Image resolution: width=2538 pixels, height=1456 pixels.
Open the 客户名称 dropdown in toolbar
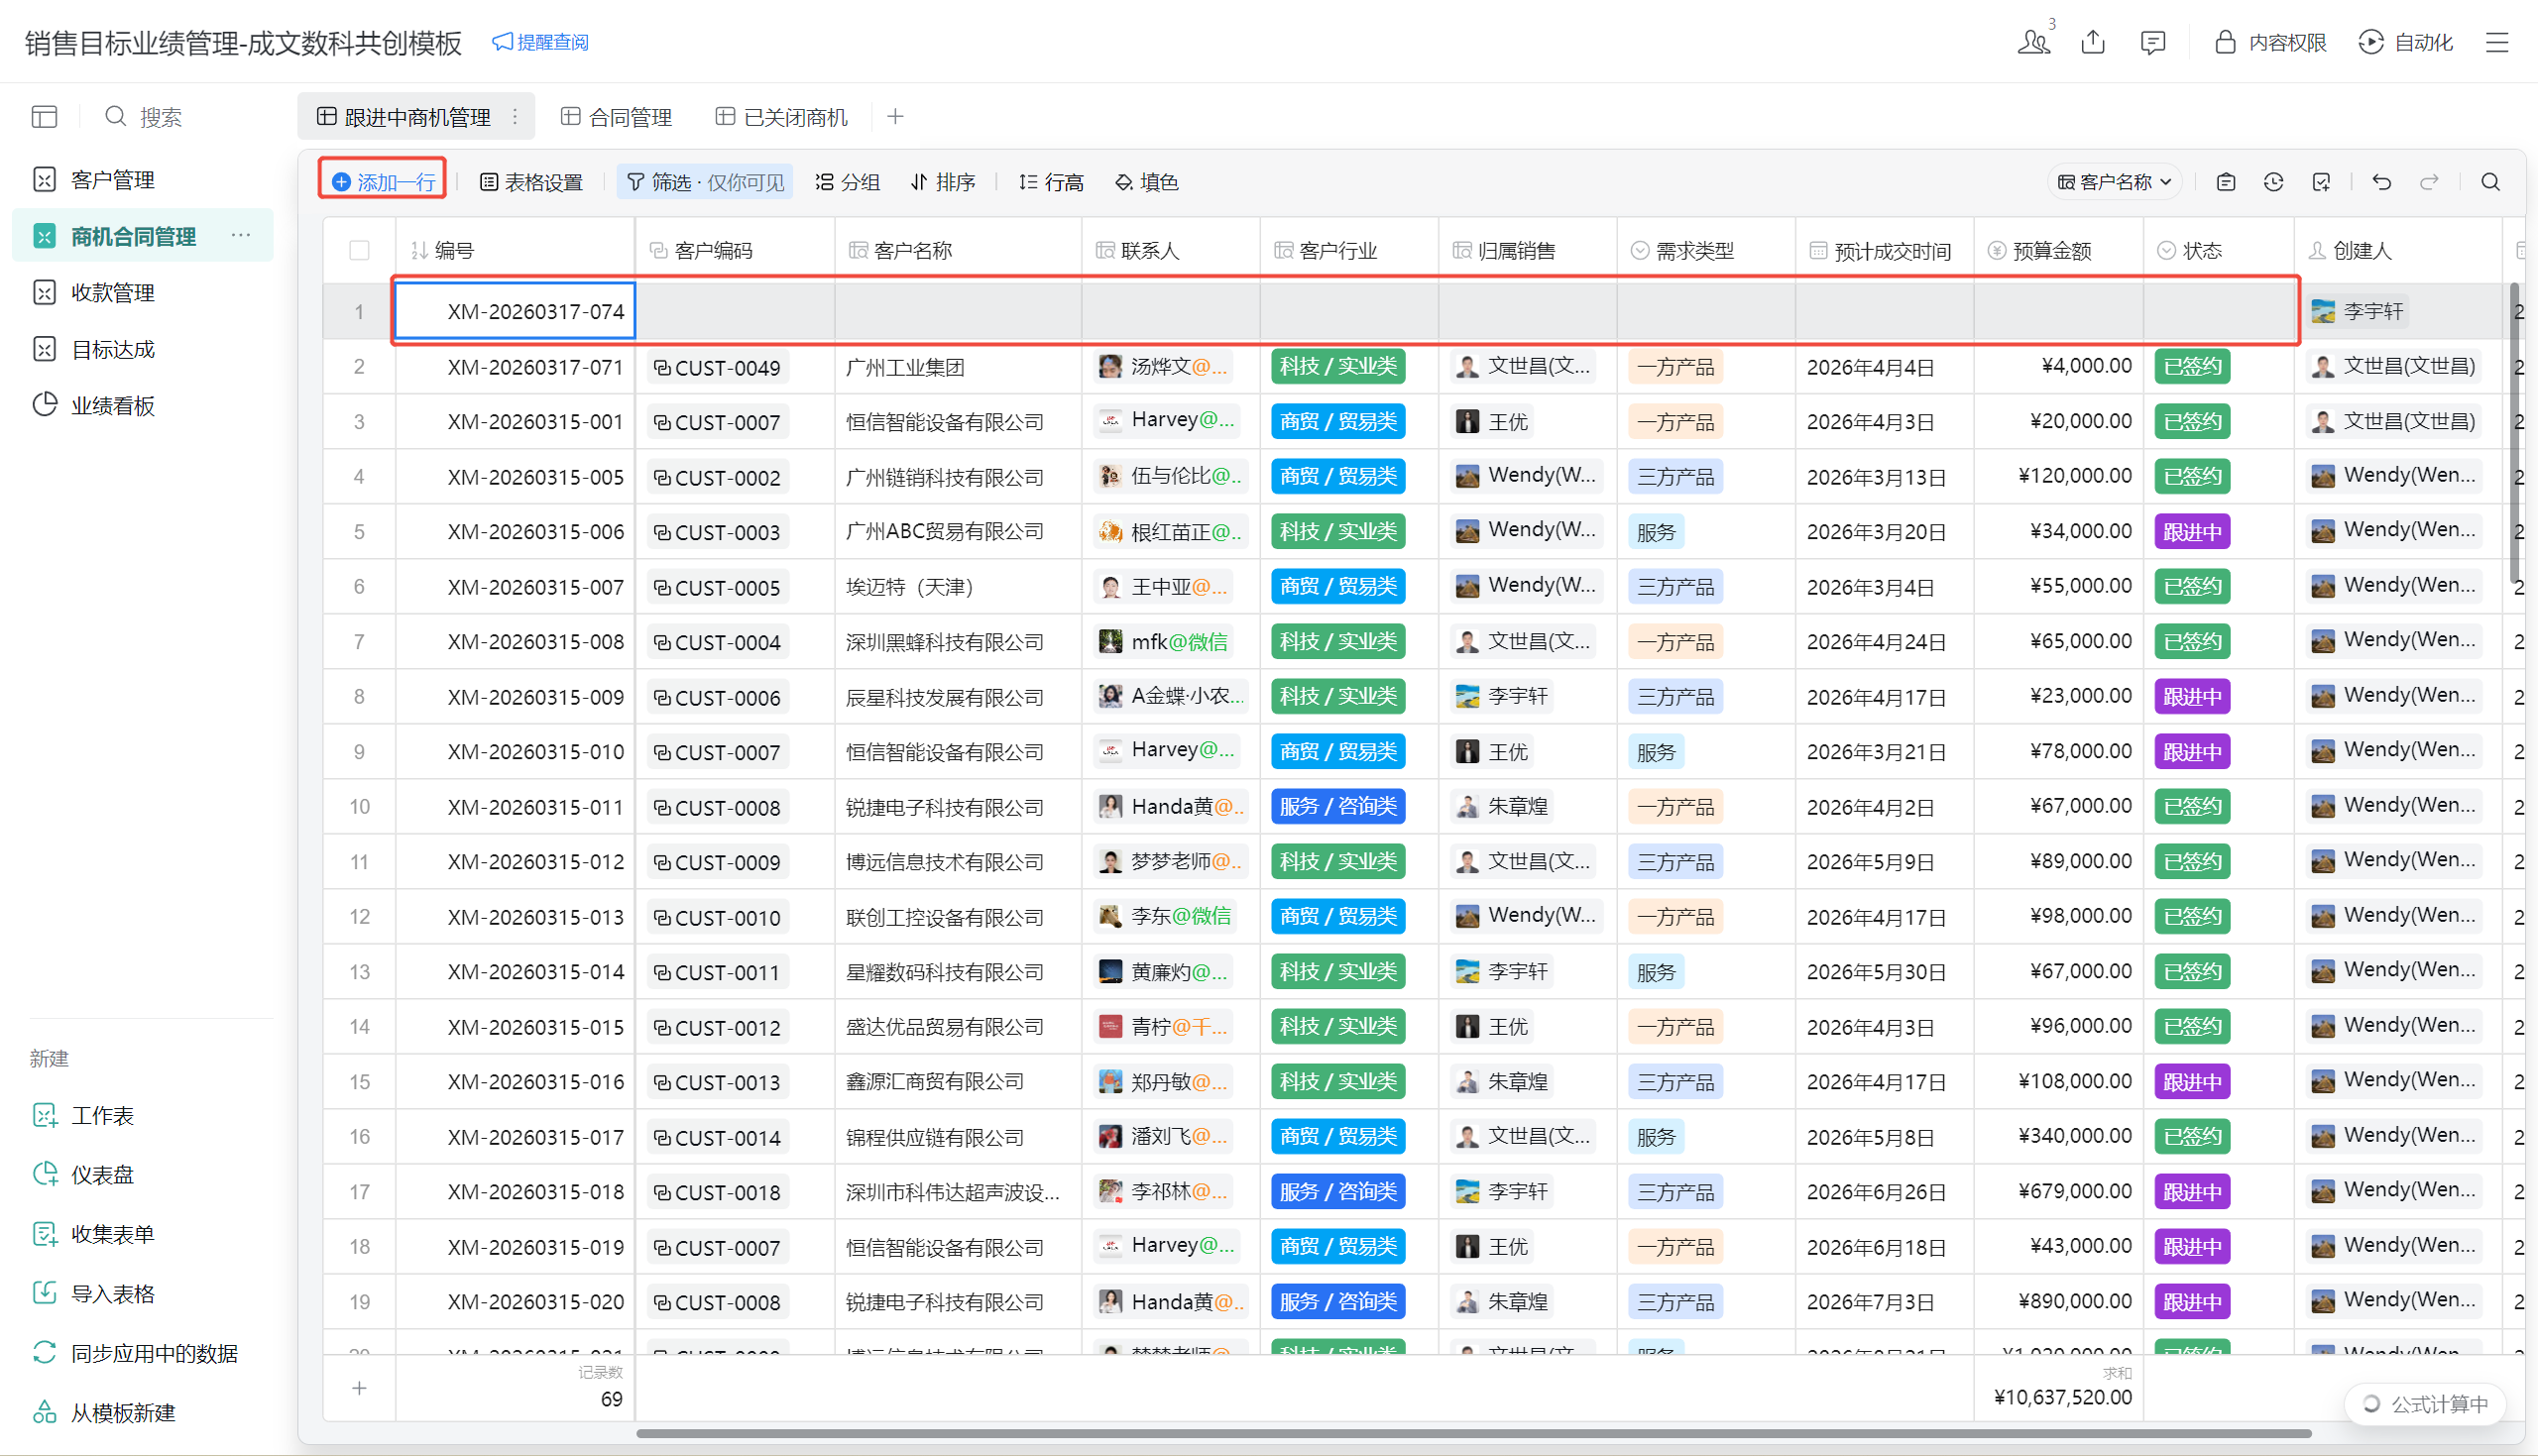pos(2114,182)
